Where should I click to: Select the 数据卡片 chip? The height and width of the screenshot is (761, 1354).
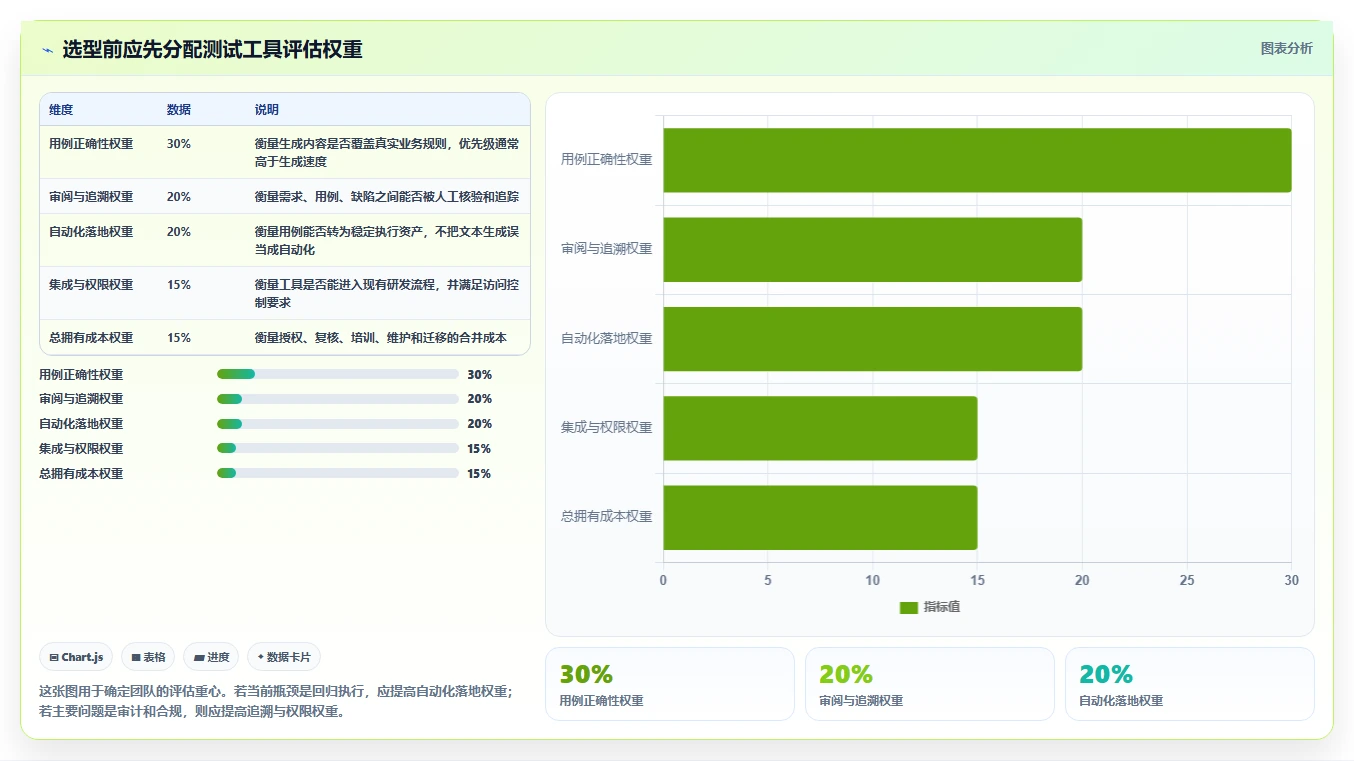tap(284, 657)
